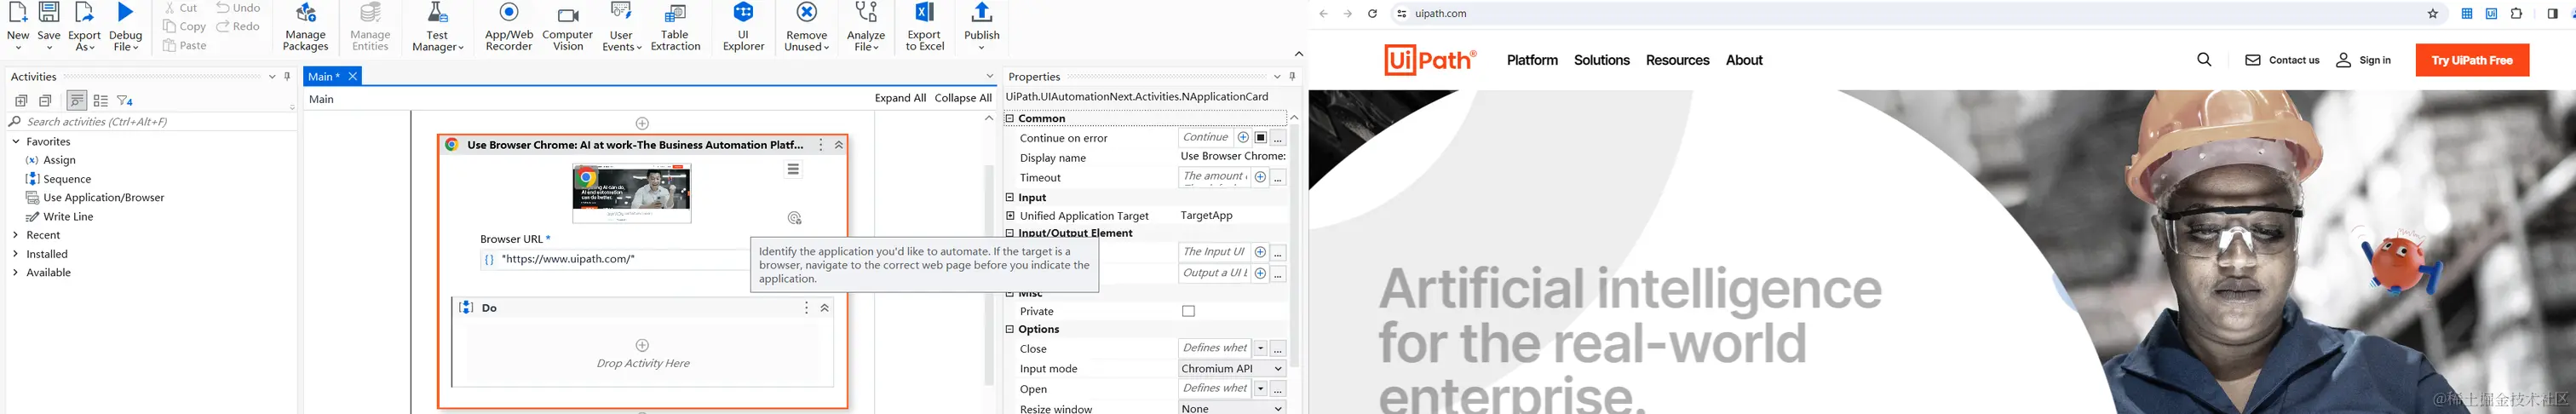Add an activity inside Do container
Screen dimensions: 2576x414
click(642, 346)
